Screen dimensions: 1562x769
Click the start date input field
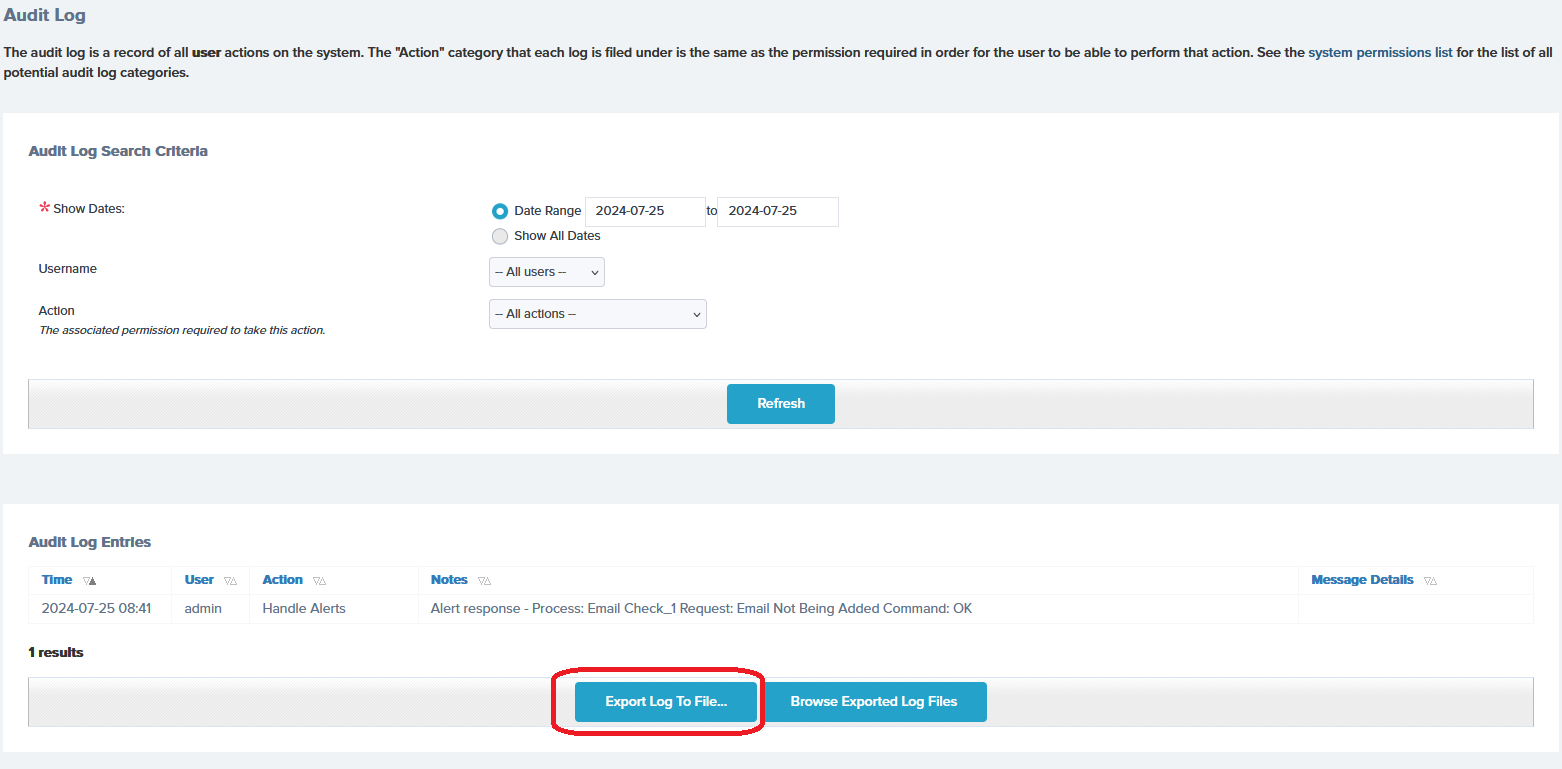point(644,211)
